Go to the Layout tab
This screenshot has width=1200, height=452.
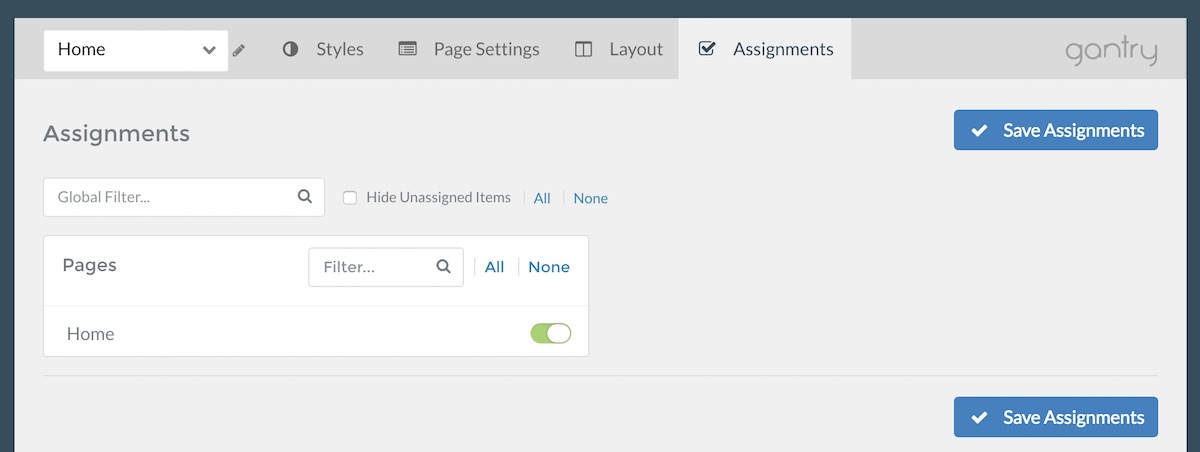pos(619,49)
